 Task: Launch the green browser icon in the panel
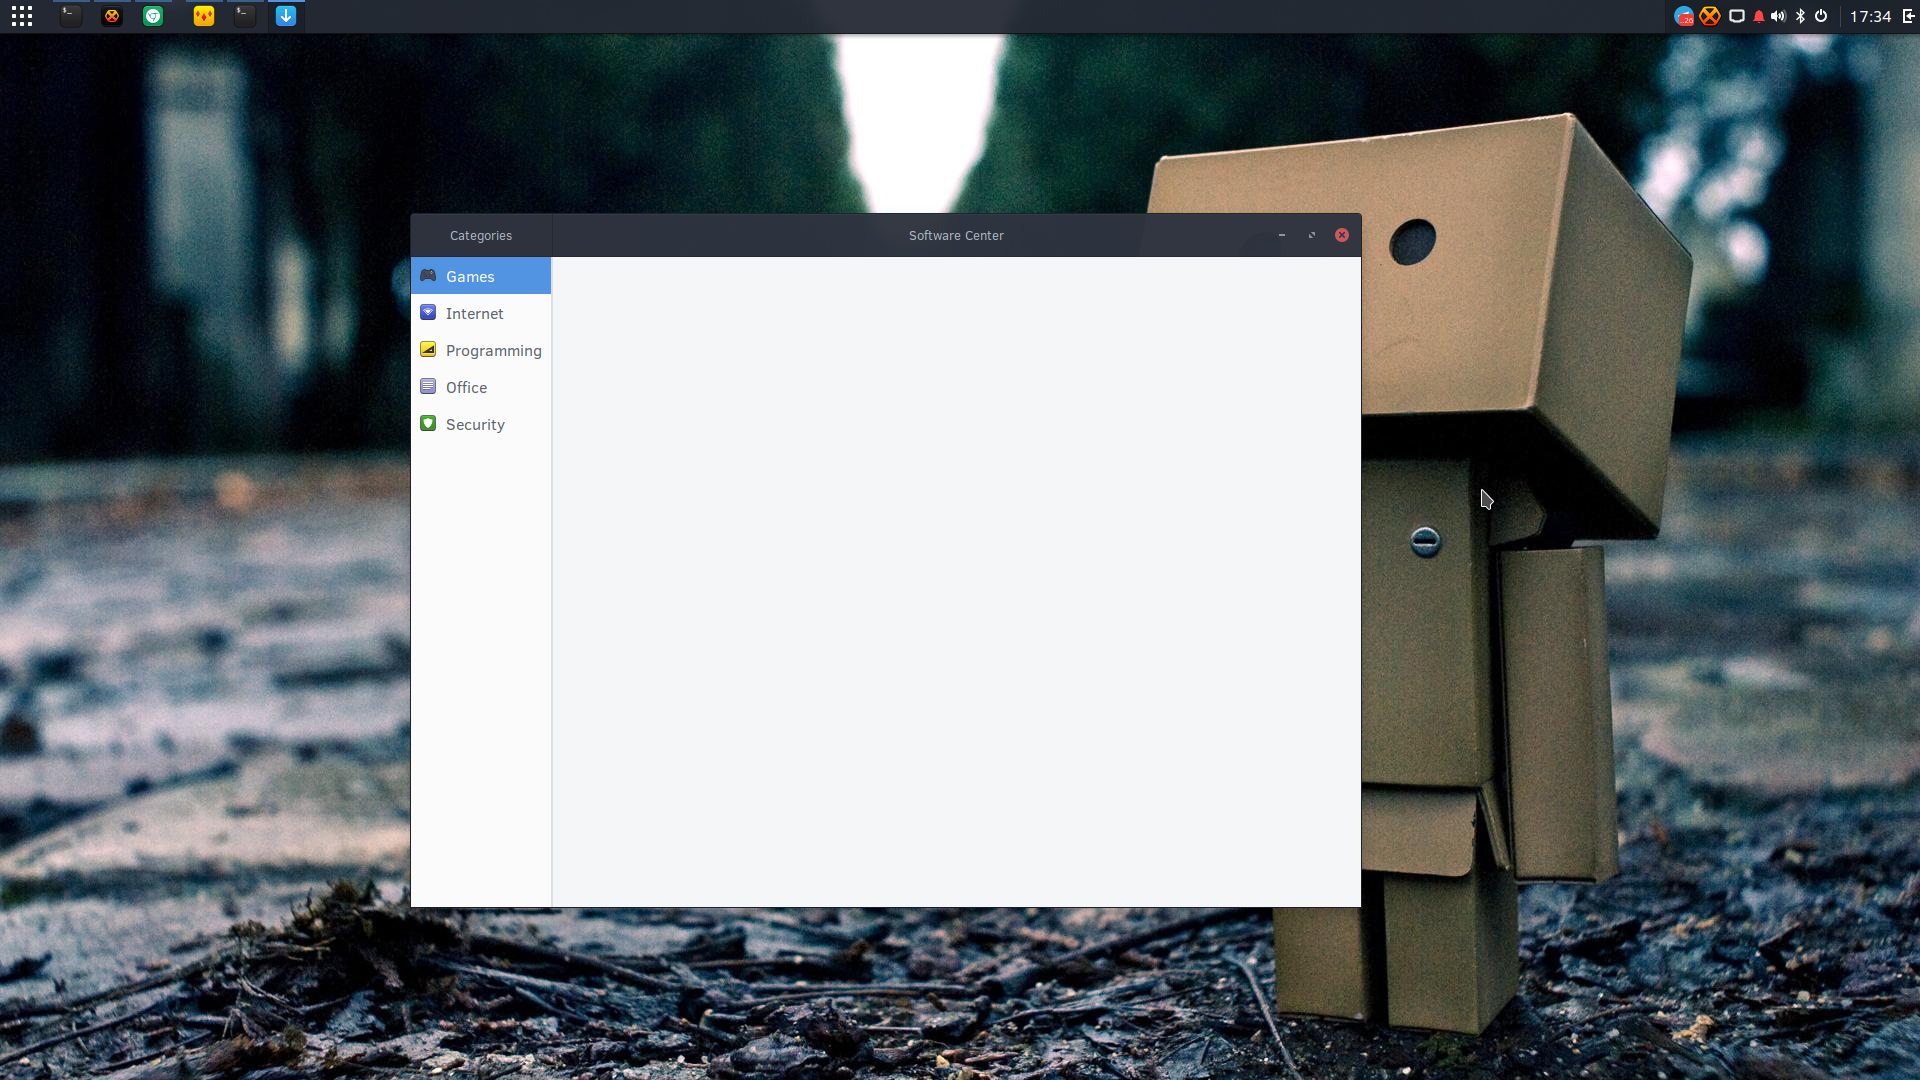[x=153, y=16]
